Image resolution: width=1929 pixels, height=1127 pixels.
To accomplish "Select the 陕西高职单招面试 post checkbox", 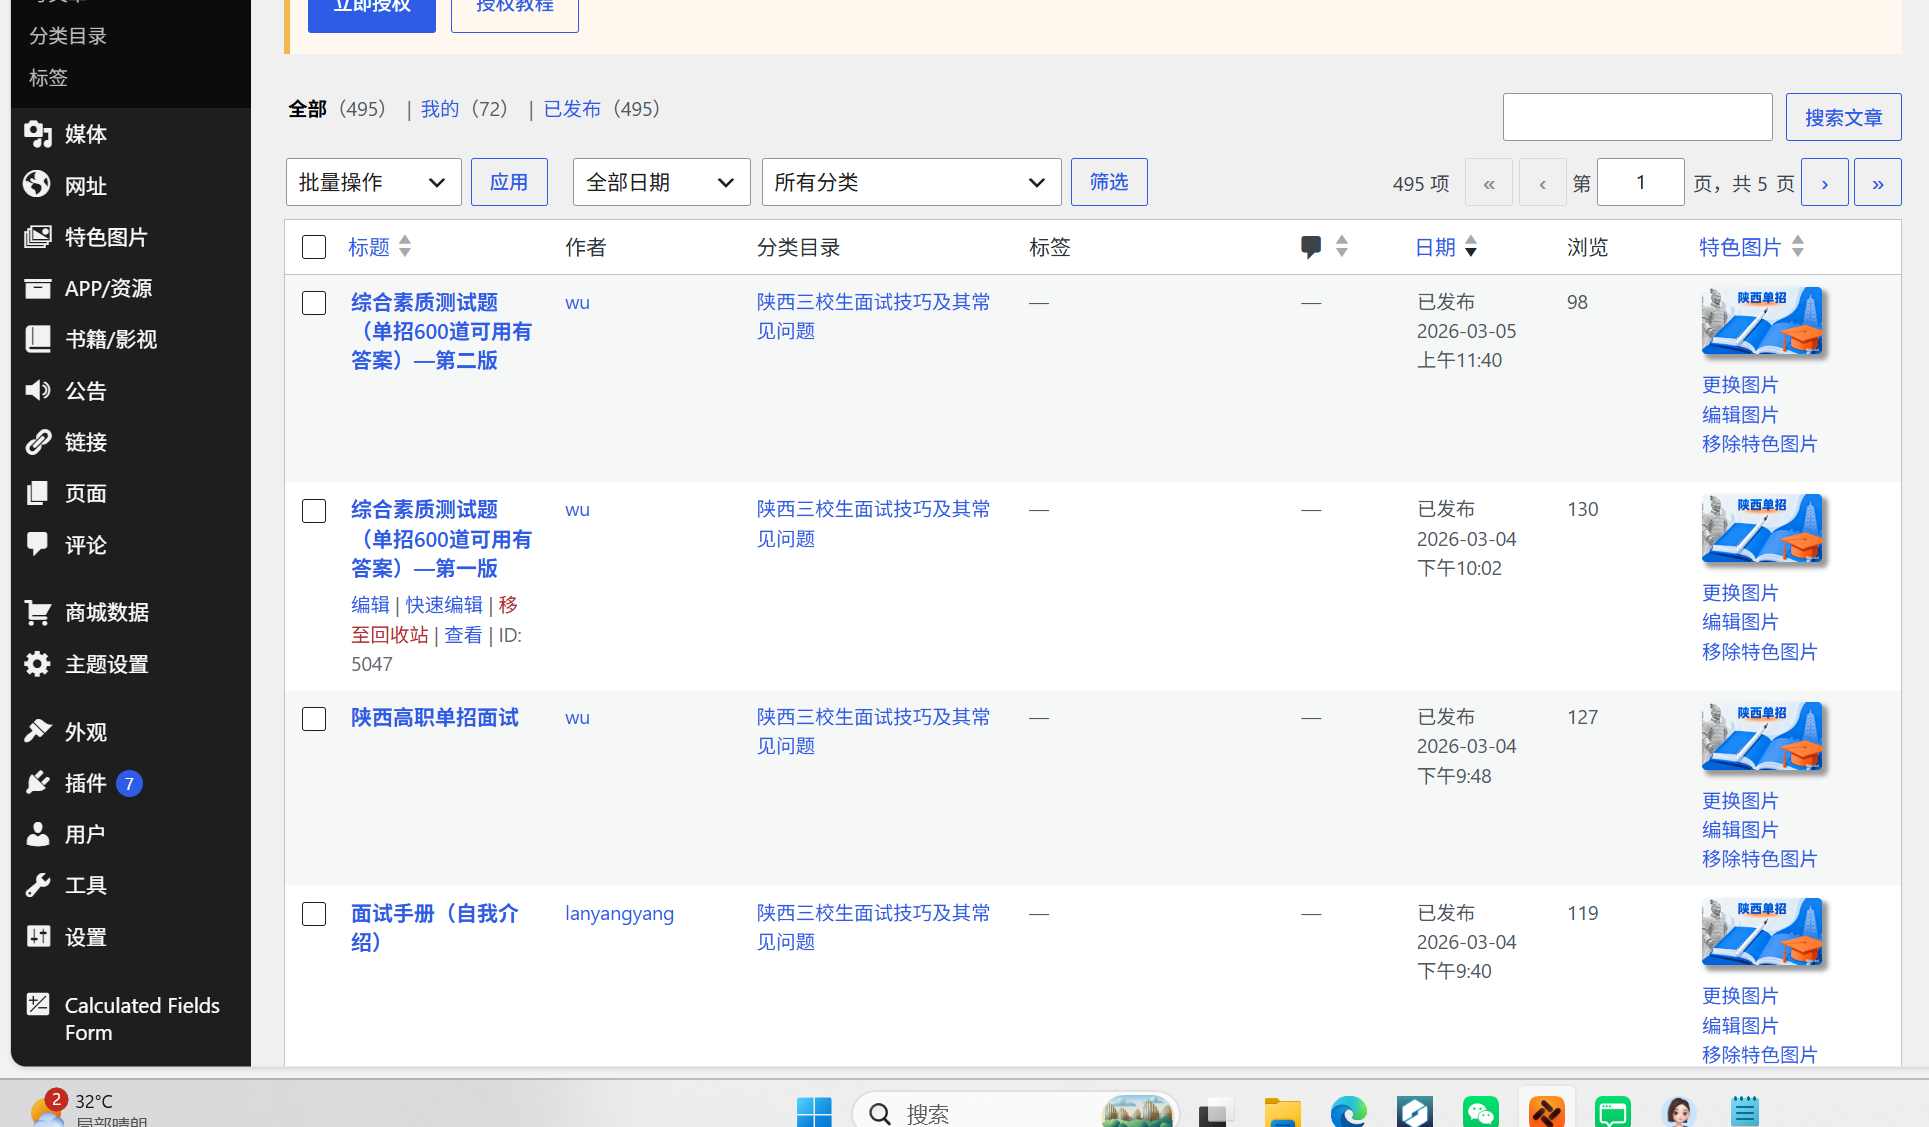I will click(x=314, y=719).
